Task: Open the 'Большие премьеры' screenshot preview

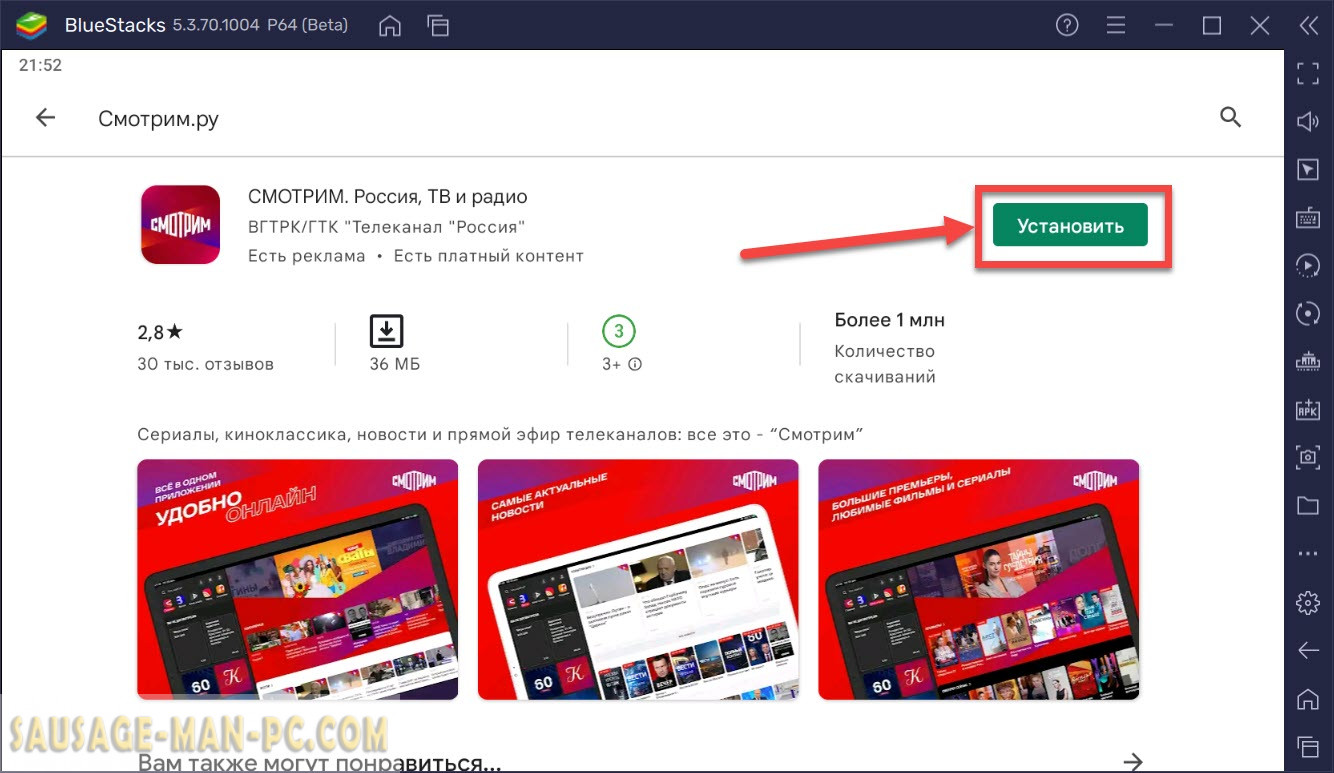Action: click(x=979, y=580)
